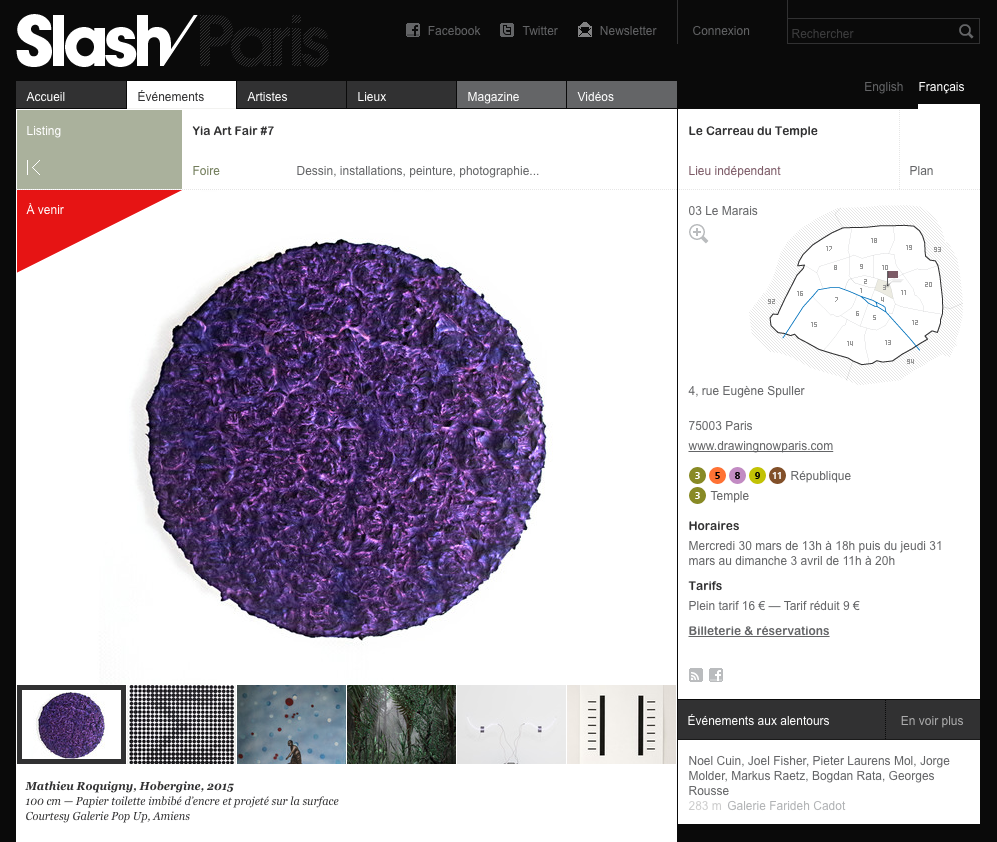Viewport: 997px width, 842px height.
Task: Share via small Facebook icon below tickets
Action: pos(716,675)
